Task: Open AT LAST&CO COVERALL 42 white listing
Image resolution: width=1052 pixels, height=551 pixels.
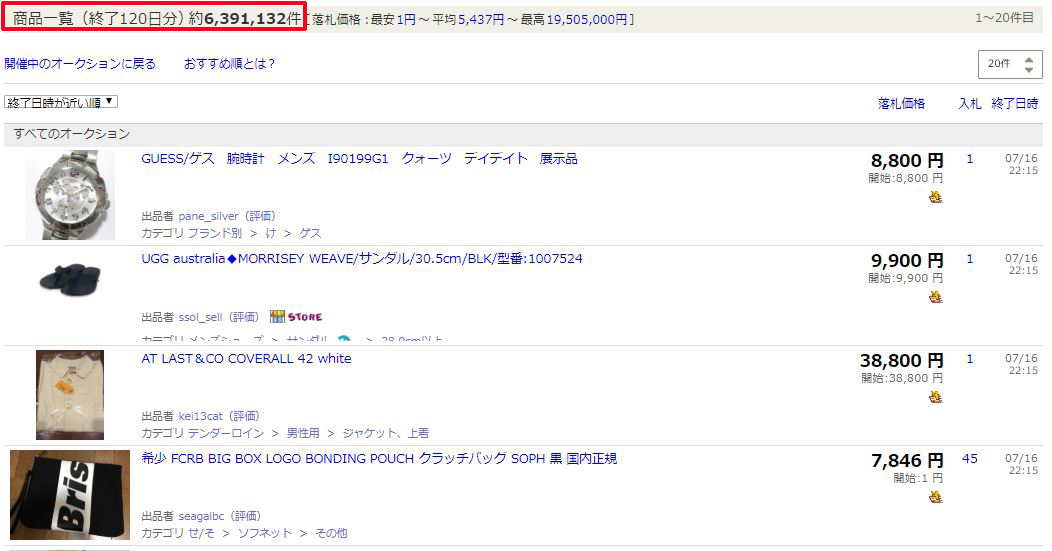Action: click(x=246, y=358)
